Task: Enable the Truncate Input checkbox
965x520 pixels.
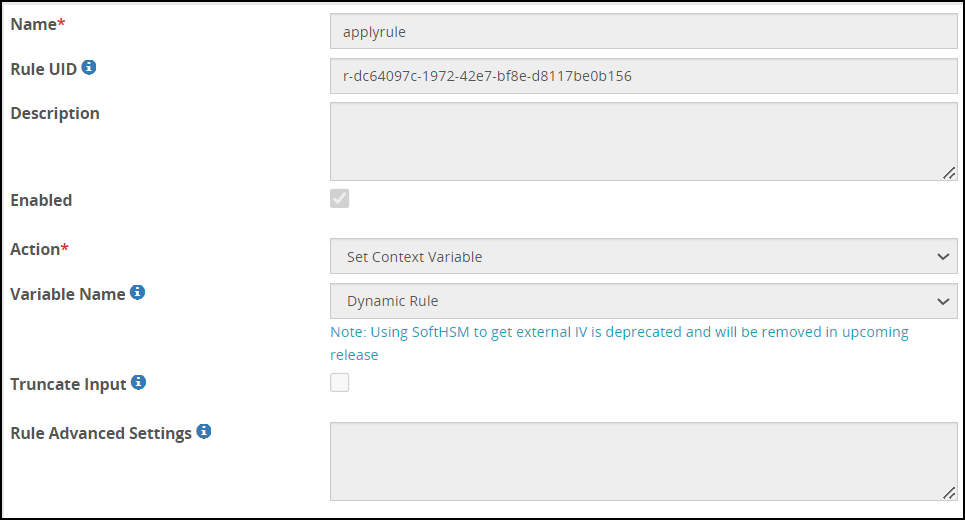Action: coord(340,382)
